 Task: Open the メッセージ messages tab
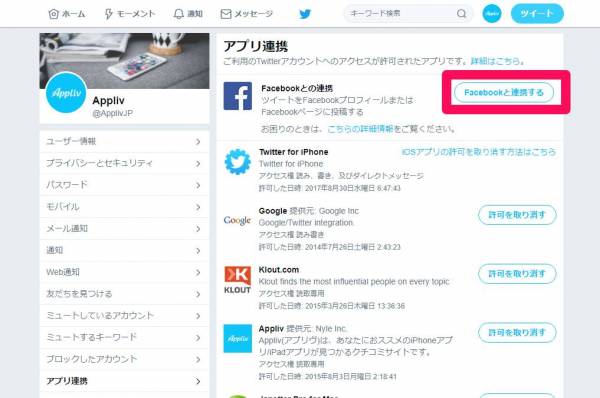[x=246, y=14]
